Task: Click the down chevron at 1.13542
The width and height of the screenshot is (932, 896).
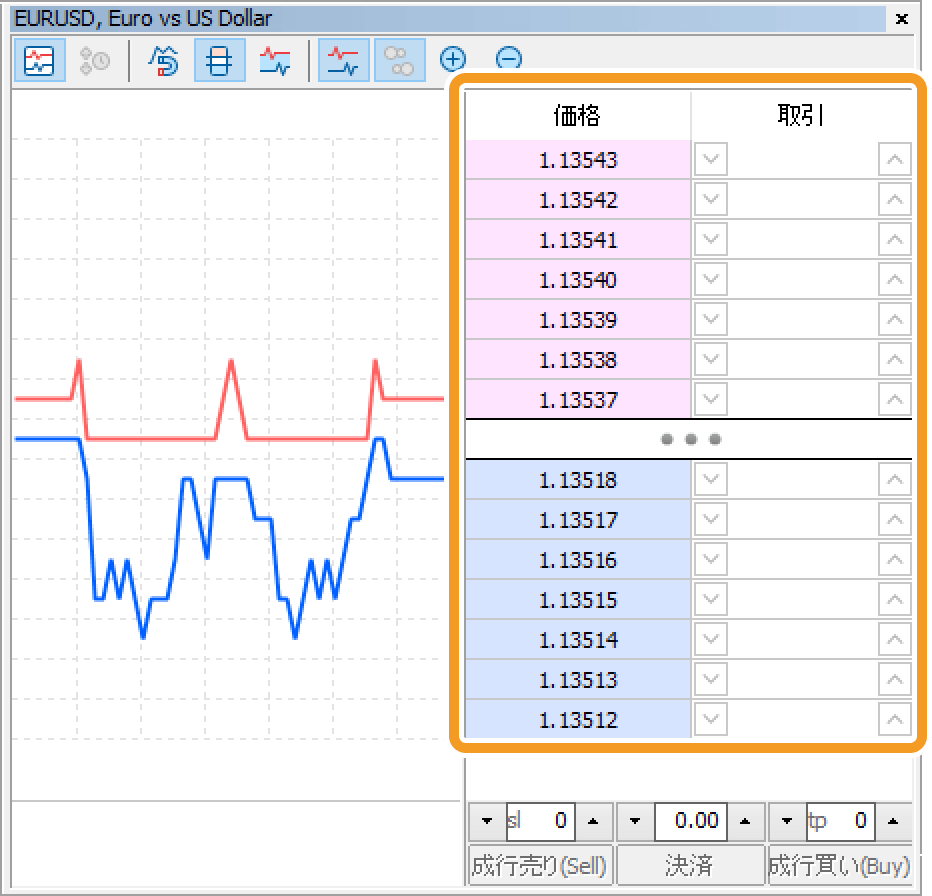Action: coord(711,199)
